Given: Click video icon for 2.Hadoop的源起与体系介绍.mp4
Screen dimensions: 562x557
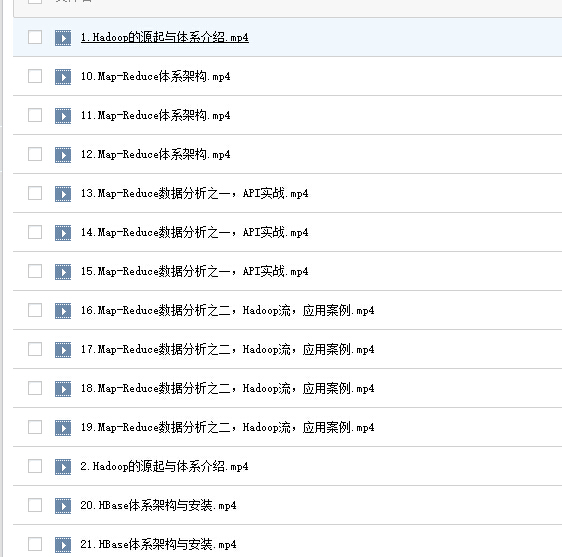Looking at the screenshot, I should [63, 467].
